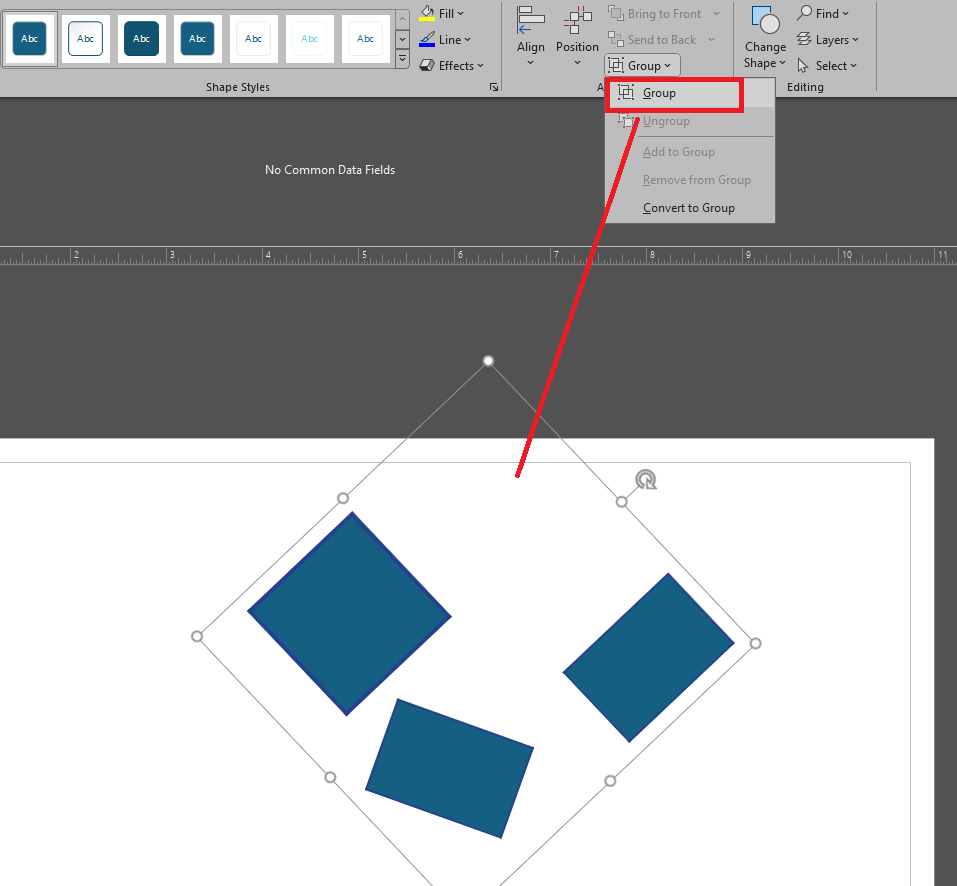Select Convert to Group menu item

pyautogui.click(x=690, y=208)
